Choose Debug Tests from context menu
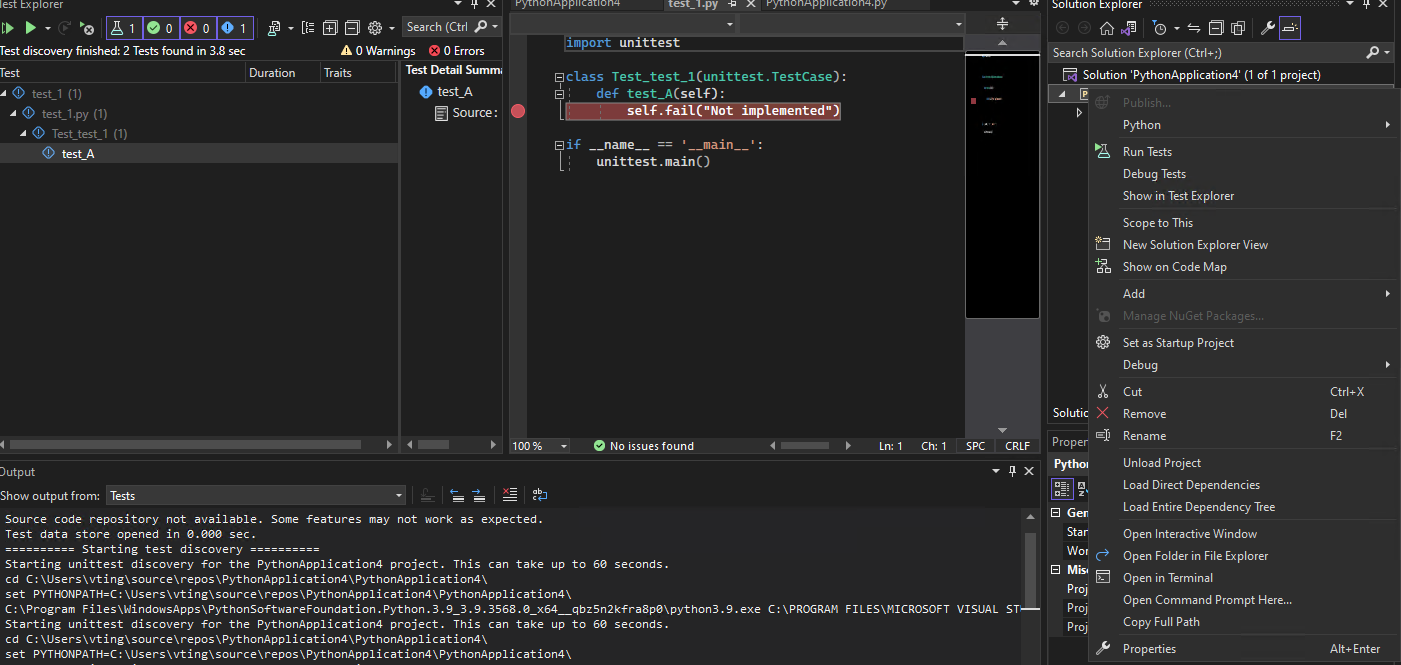Viewport: 1401px width, 665px height. pos(1244,174)
